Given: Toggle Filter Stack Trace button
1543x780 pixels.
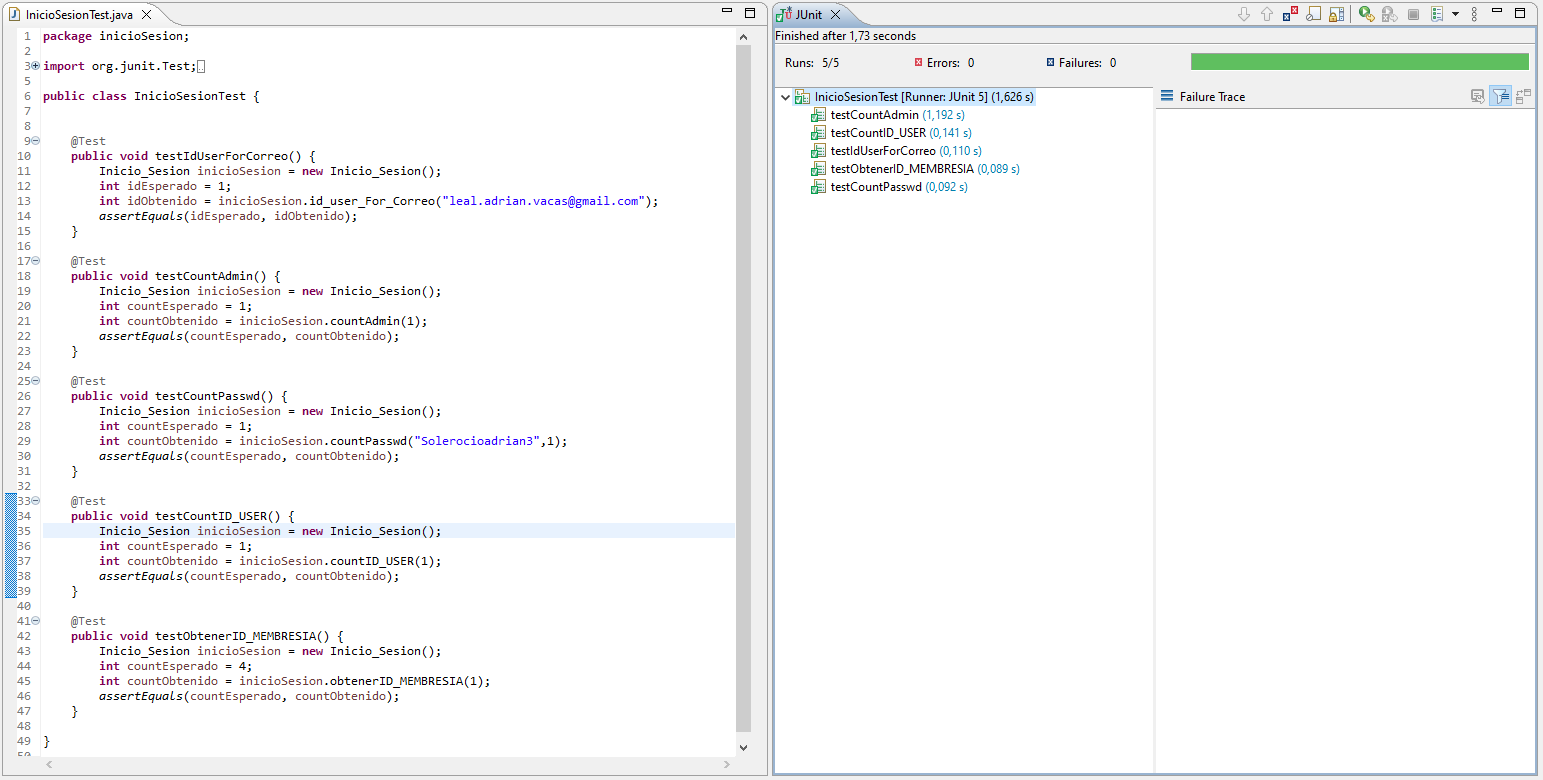Looking at the screenshot, I should (1501, 97).
